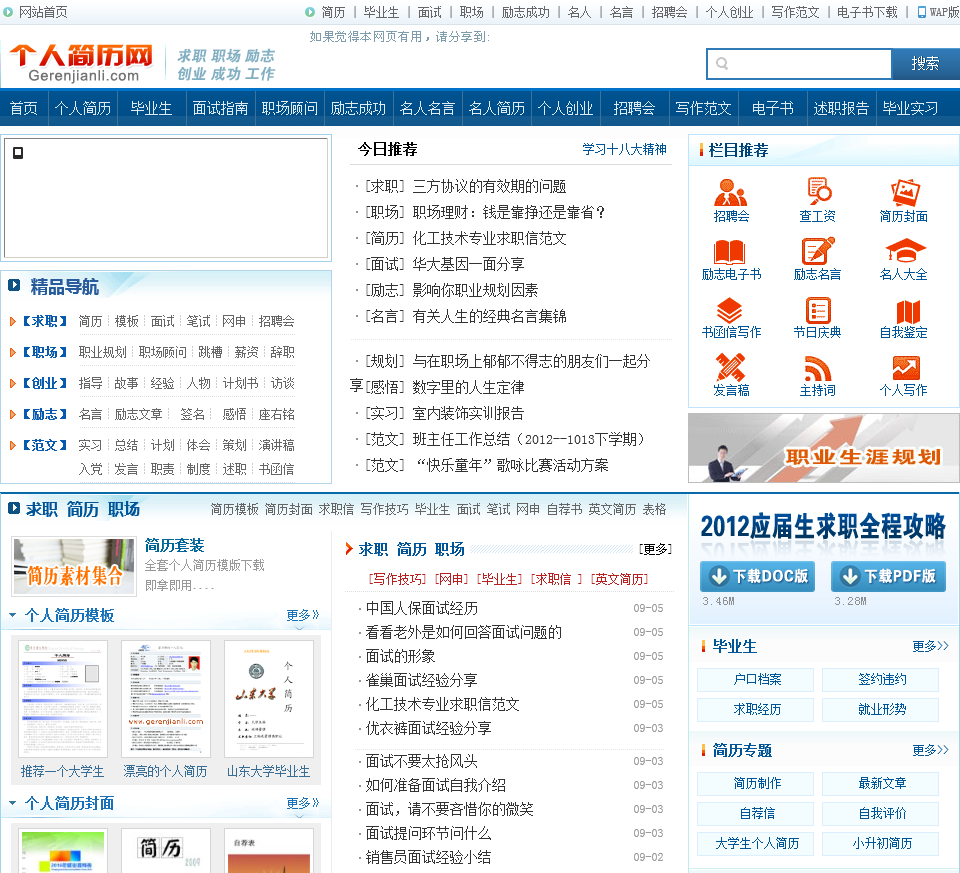960x873 pixels.
Task: Click 更多 beside 毕业生 heading
Action: click(929, 646)
